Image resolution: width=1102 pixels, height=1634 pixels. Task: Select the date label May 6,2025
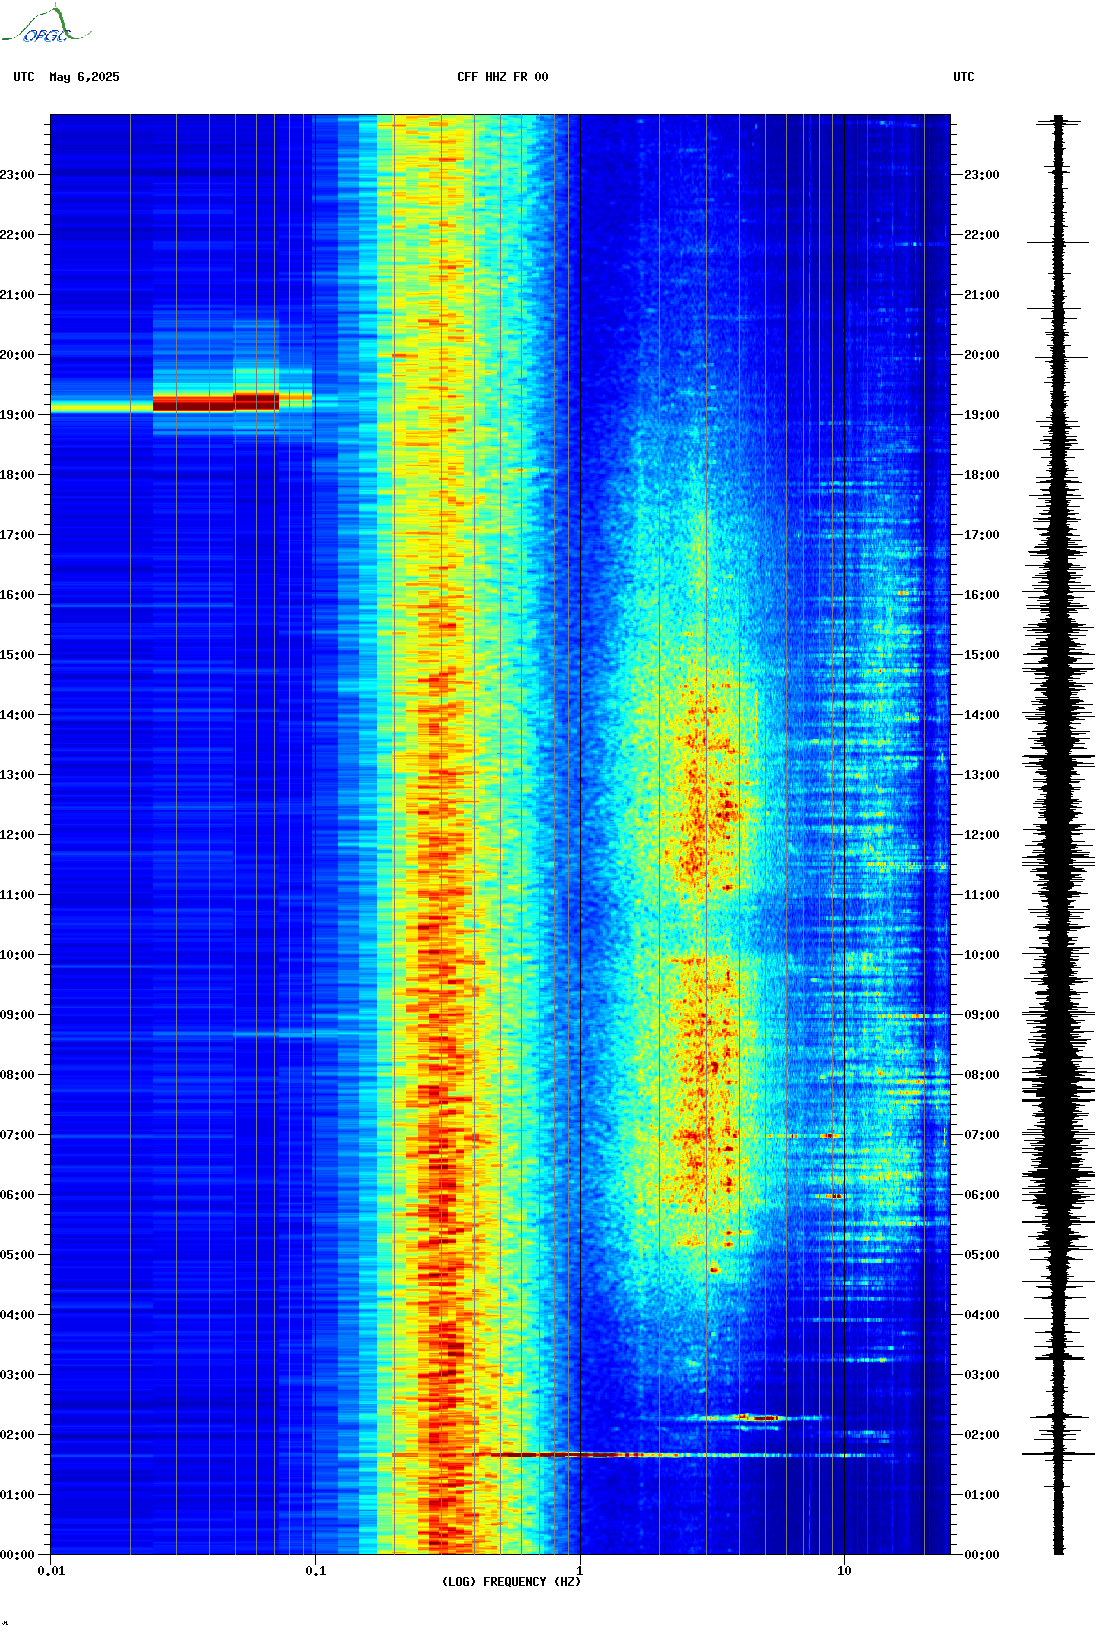click(x=84, y=77)
